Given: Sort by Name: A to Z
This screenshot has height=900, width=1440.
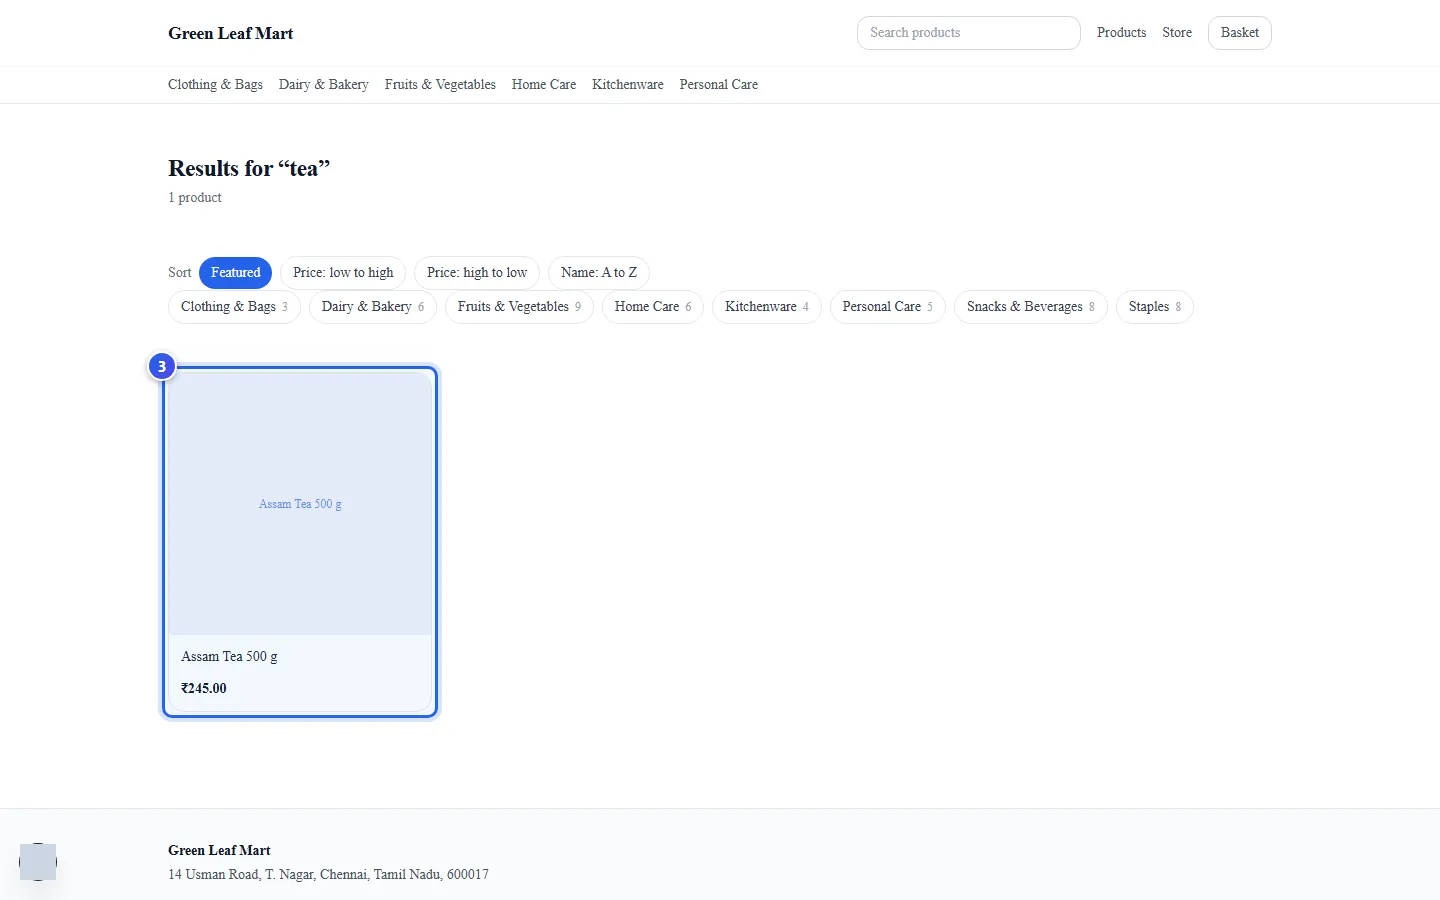Looking at the screenshot, I should [599, 273].
